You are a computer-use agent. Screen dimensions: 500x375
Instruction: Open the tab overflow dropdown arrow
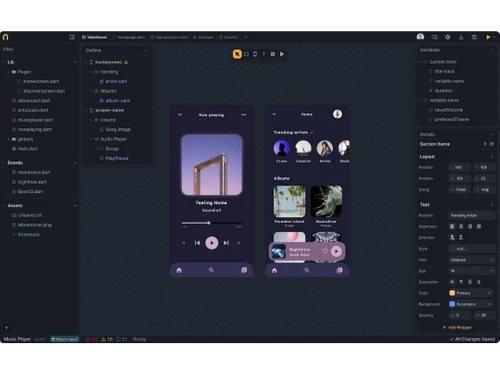pos(246,37)
